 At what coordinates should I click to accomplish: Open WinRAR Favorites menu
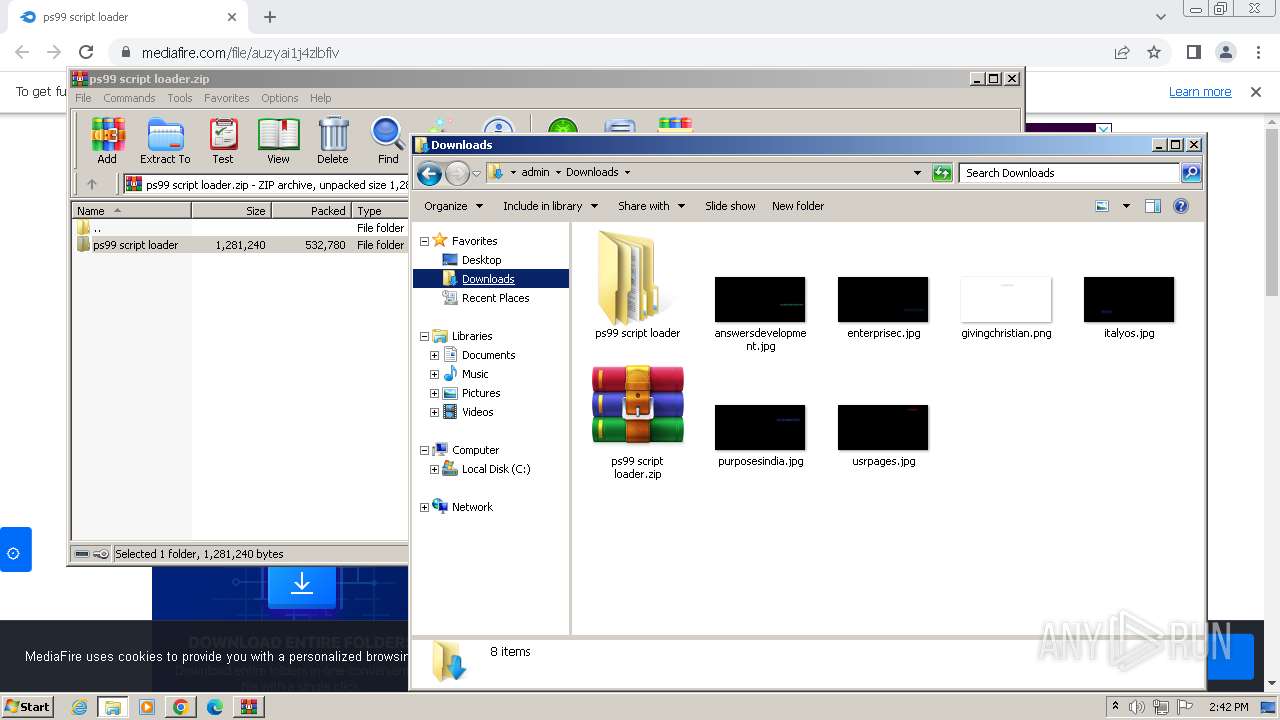tap(227, 98)
